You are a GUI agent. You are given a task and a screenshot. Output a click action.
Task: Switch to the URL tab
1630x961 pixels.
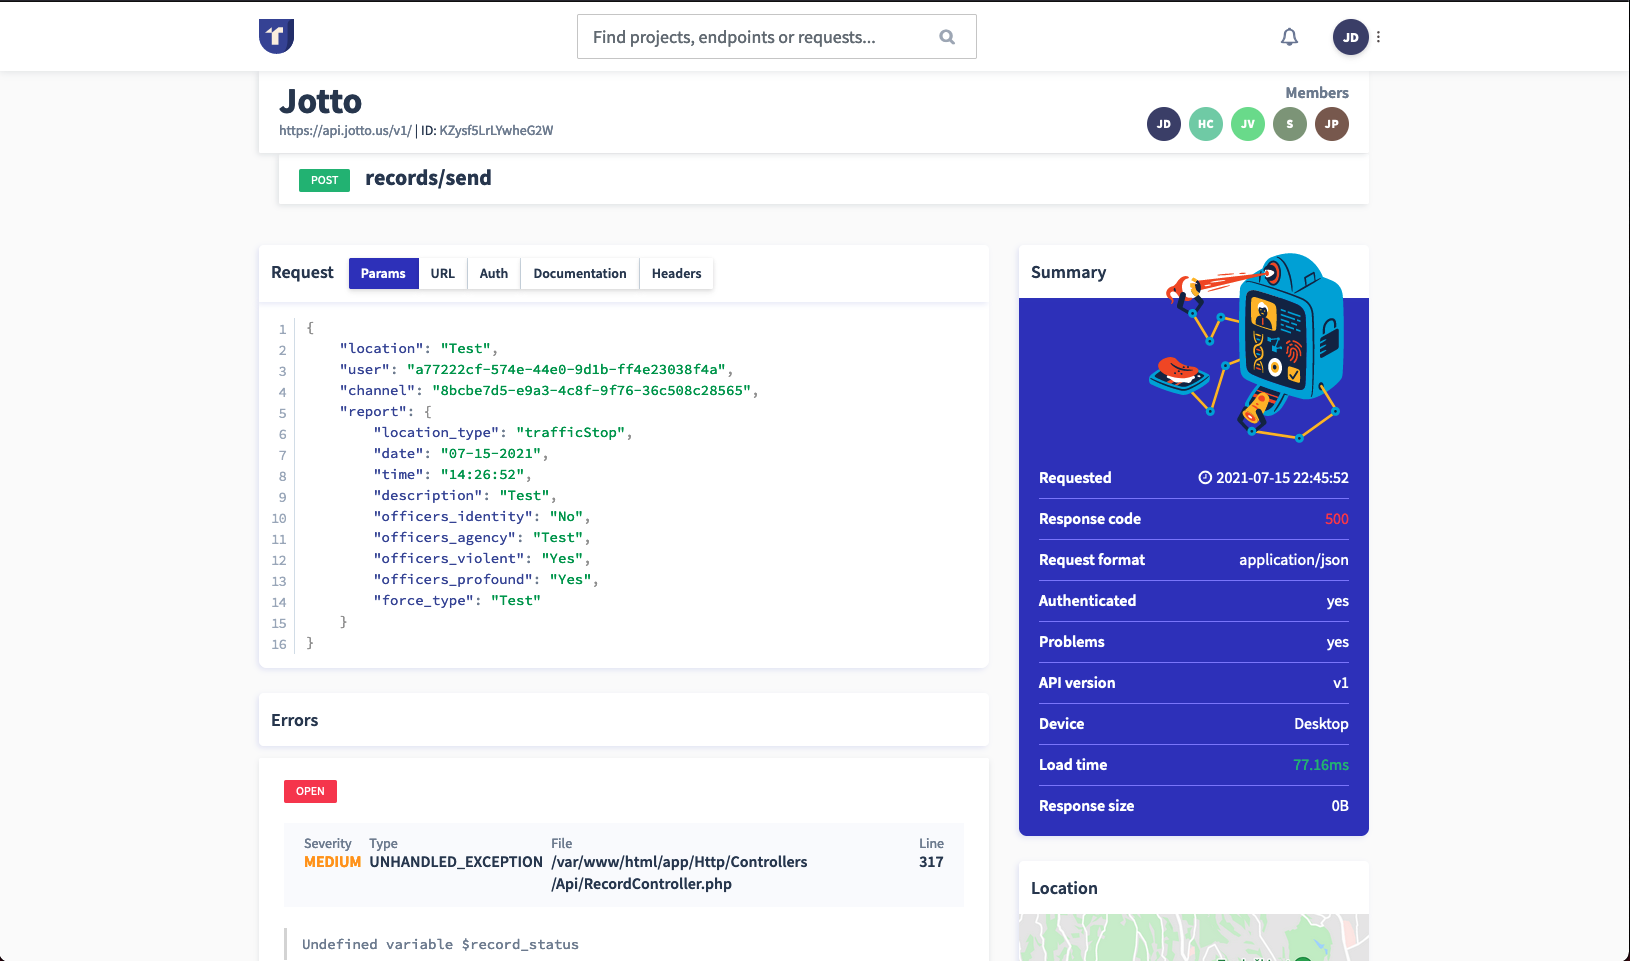pyautogui.click(x=443, y=273)
